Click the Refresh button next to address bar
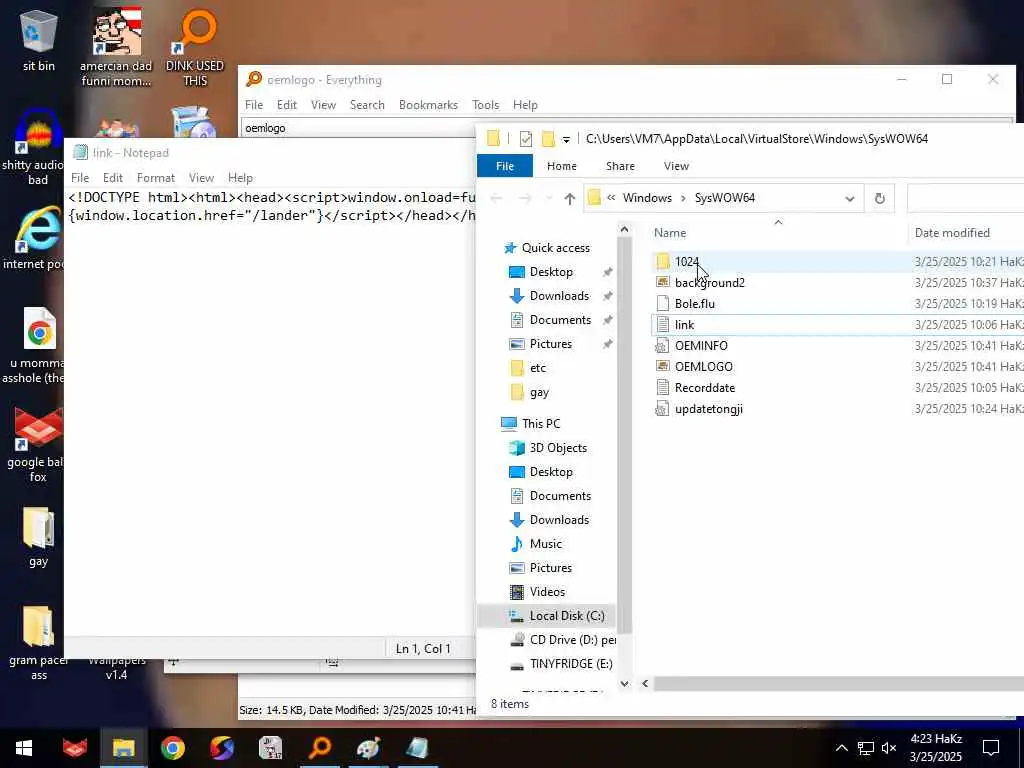Image resolution: width=1024 pixels, height=768 pixels. [880, 198]
